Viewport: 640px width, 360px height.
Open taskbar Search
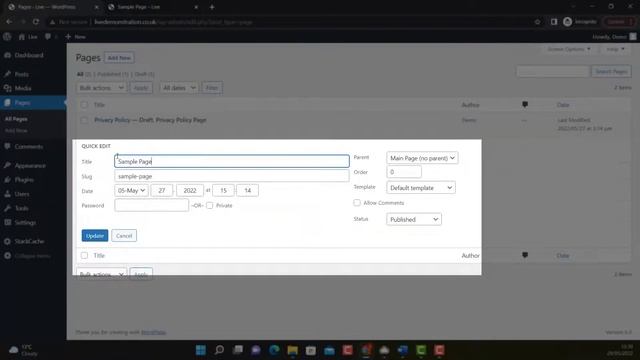tap(219, 350)
